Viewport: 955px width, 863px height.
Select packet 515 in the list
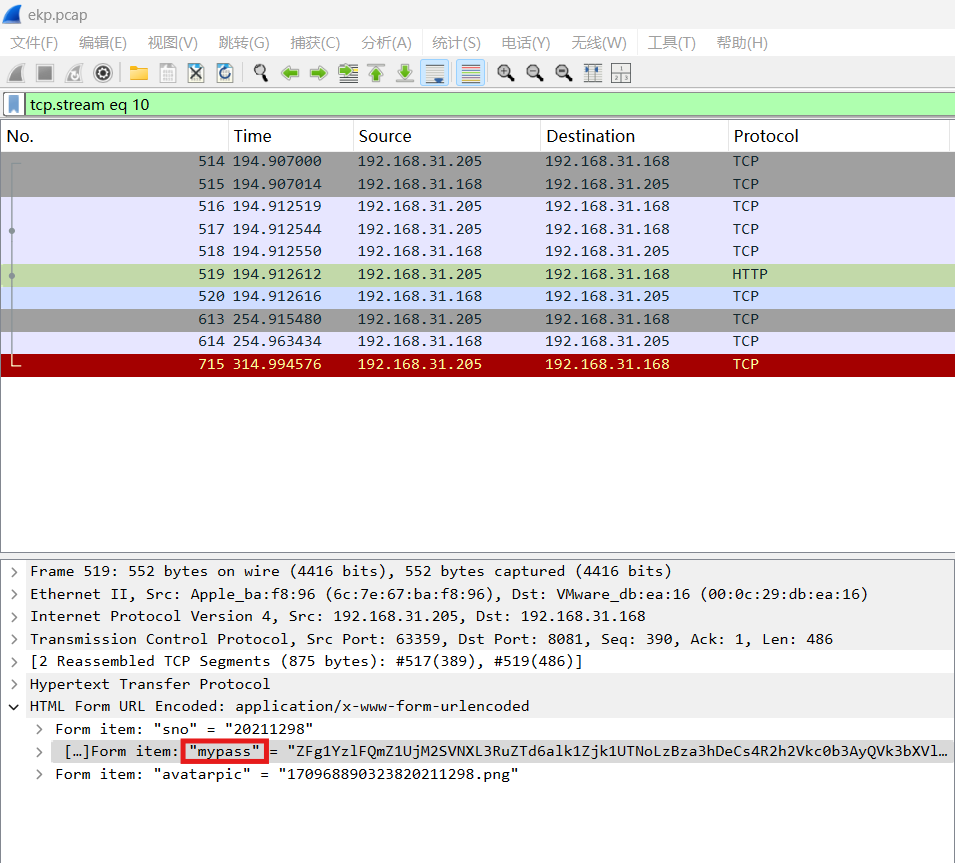478,184
